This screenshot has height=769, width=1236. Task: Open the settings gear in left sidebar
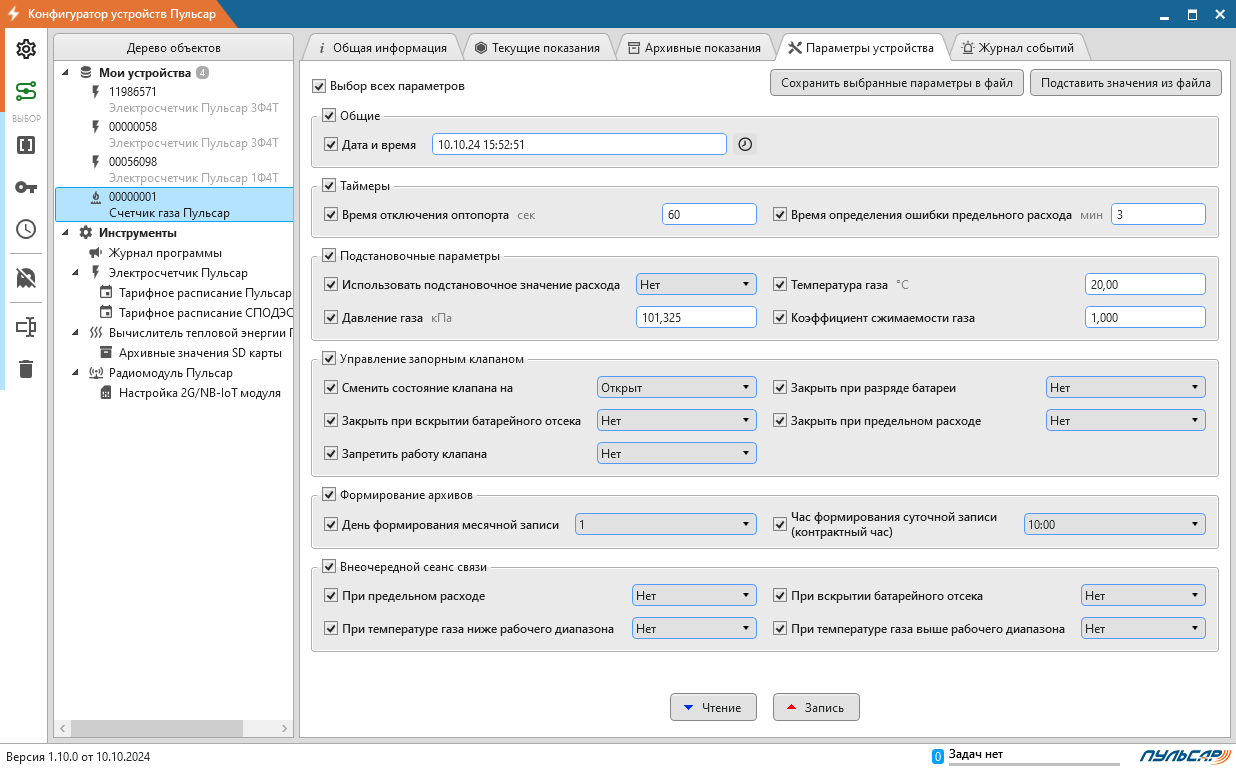tap(26, 49)
